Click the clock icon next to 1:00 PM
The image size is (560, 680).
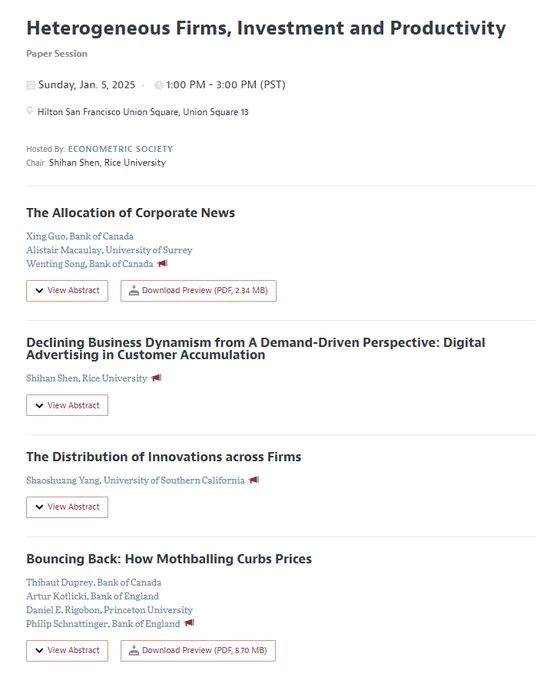point(159,85)
